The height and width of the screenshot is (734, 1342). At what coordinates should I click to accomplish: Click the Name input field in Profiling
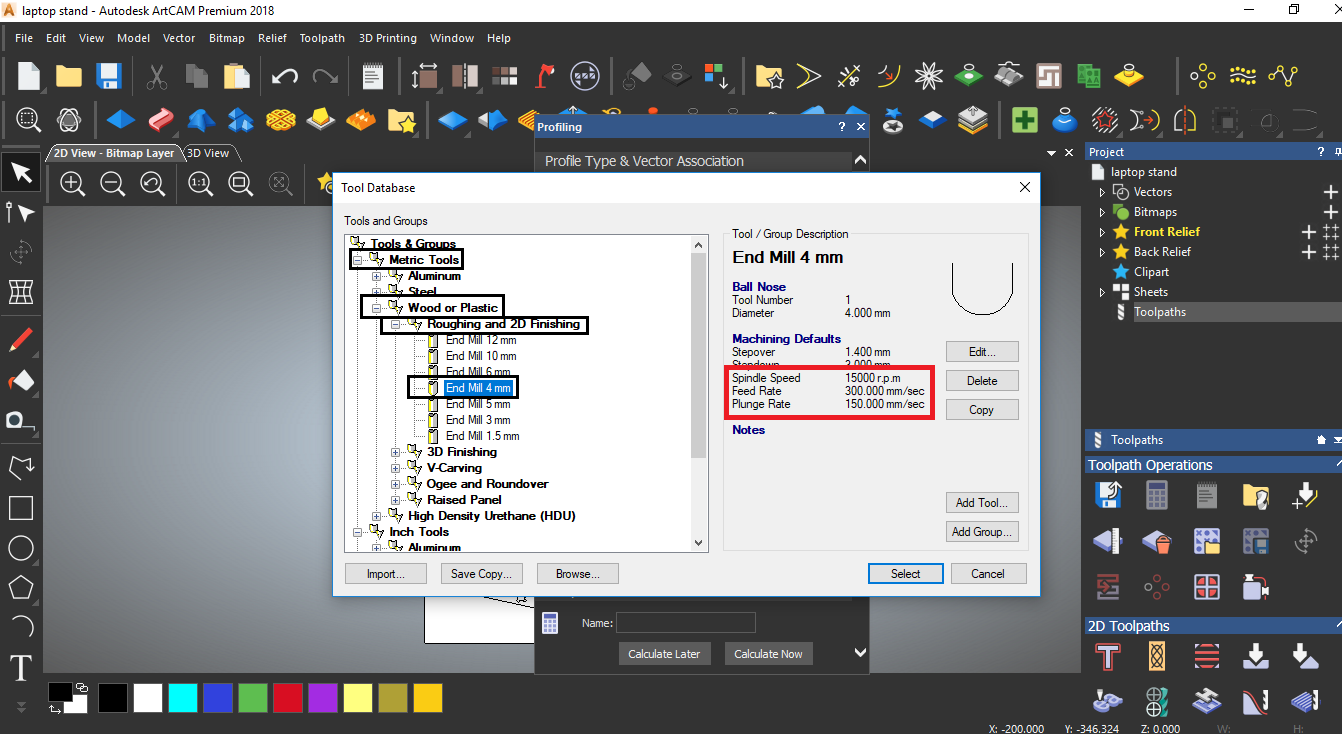tap(685, 623)
